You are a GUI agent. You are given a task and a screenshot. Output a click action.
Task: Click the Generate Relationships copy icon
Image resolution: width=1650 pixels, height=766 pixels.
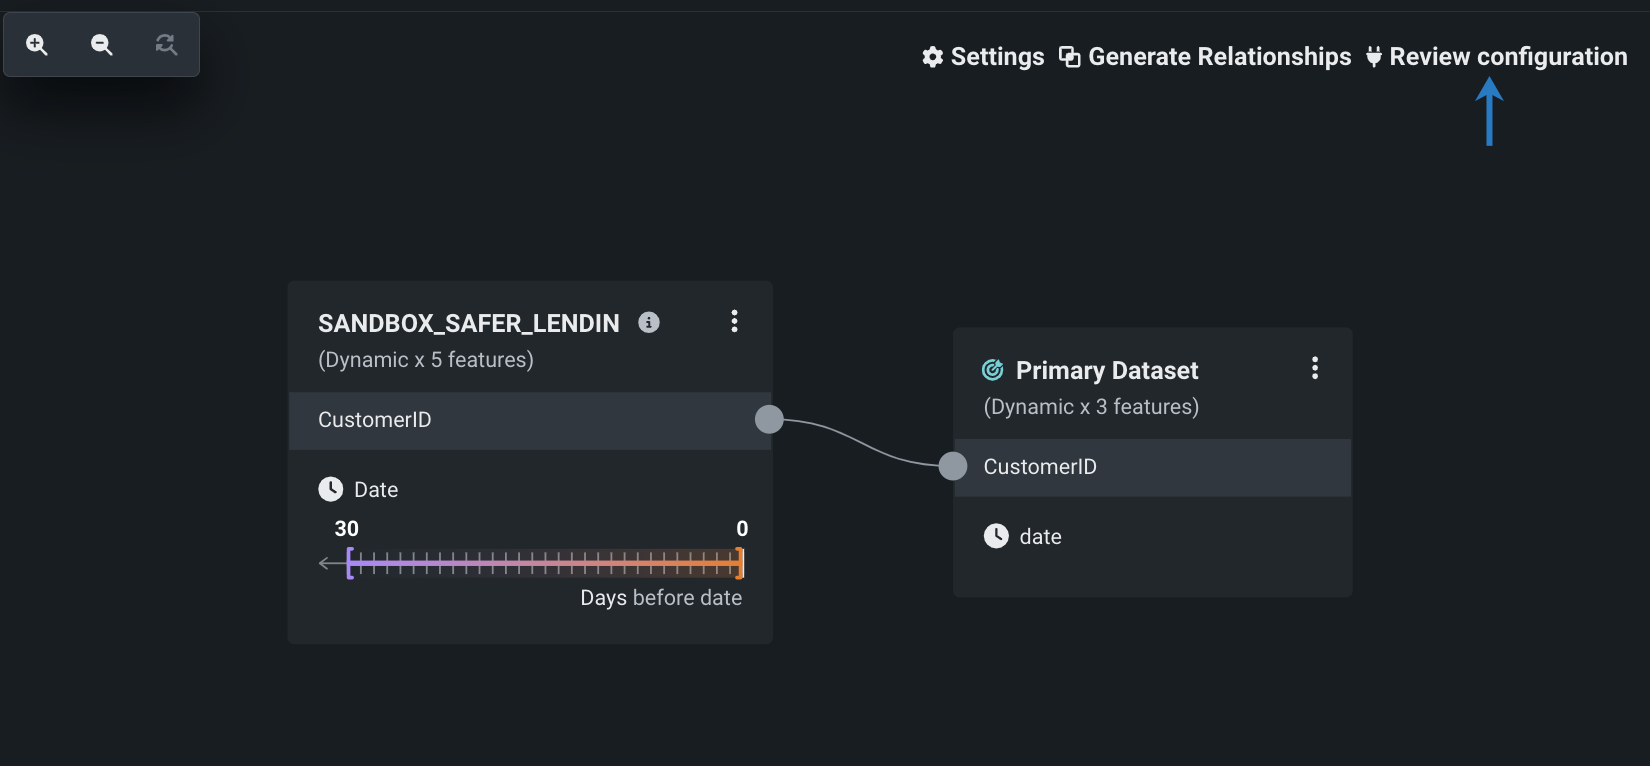[x=1069, y=57]
